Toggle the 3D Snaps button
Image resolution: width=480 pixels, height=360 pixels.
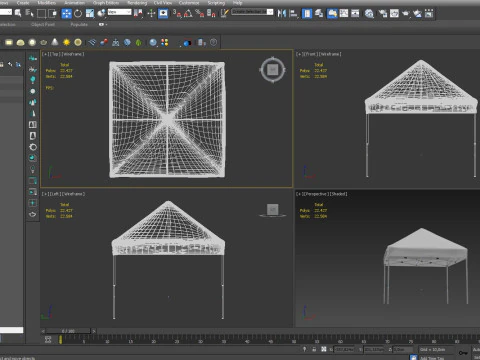click(x=177, y=13)
